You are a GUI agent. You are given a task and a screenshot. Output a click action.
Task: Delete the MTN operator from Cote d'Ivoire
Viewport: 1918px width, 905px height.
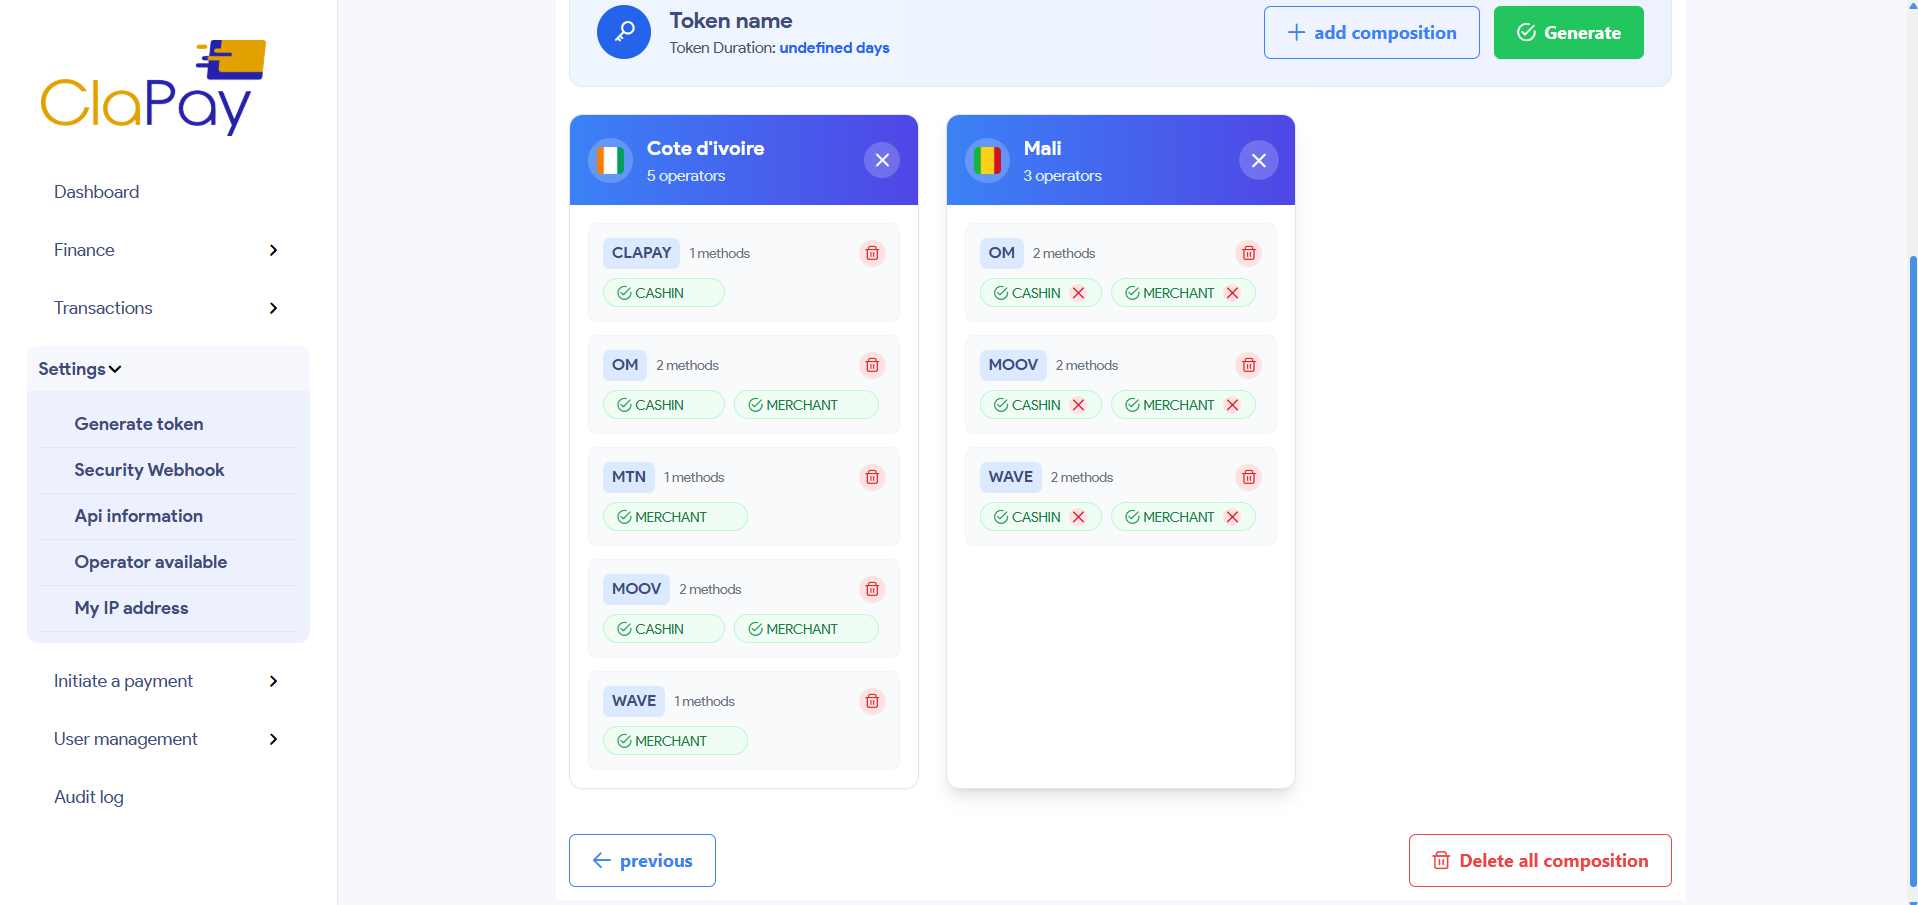point(871,477)
